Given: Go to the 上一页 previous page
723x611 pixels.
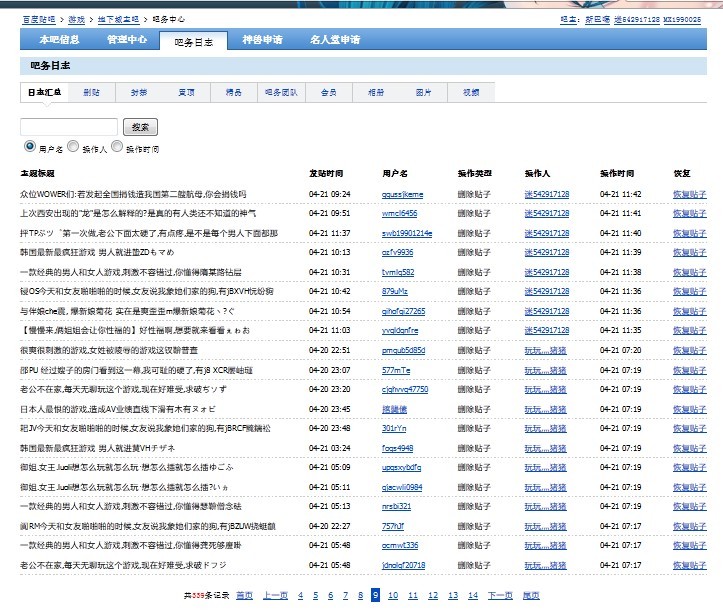Looking at the screenshot, I should pos(275,595).
